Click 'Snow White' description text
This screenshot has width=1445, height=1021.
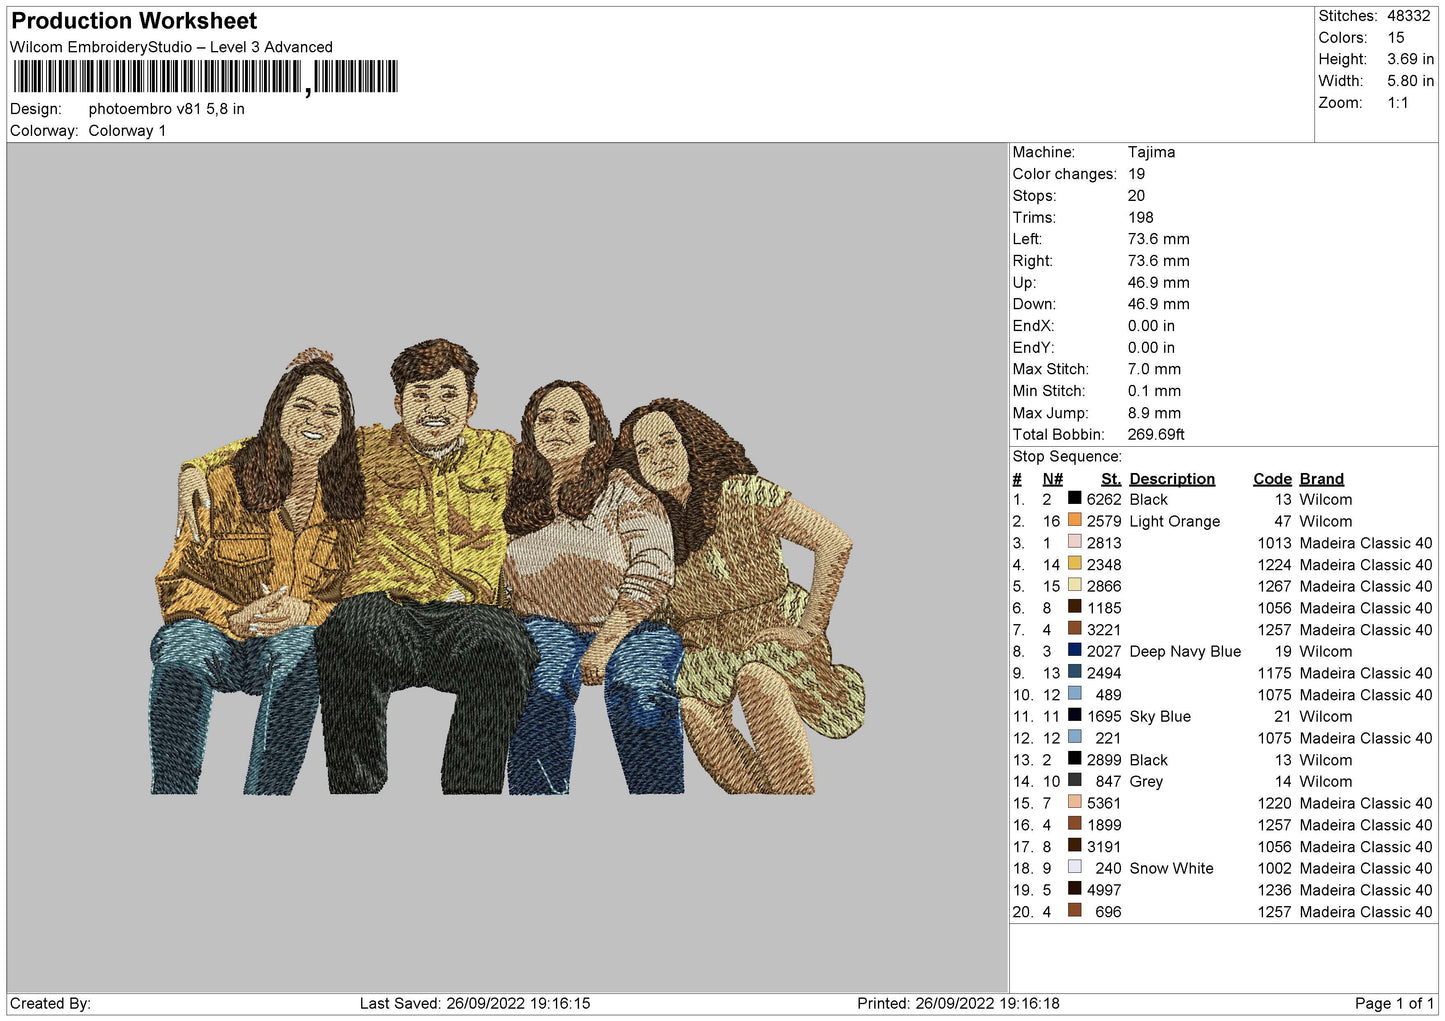click(x=1171, y=868)
